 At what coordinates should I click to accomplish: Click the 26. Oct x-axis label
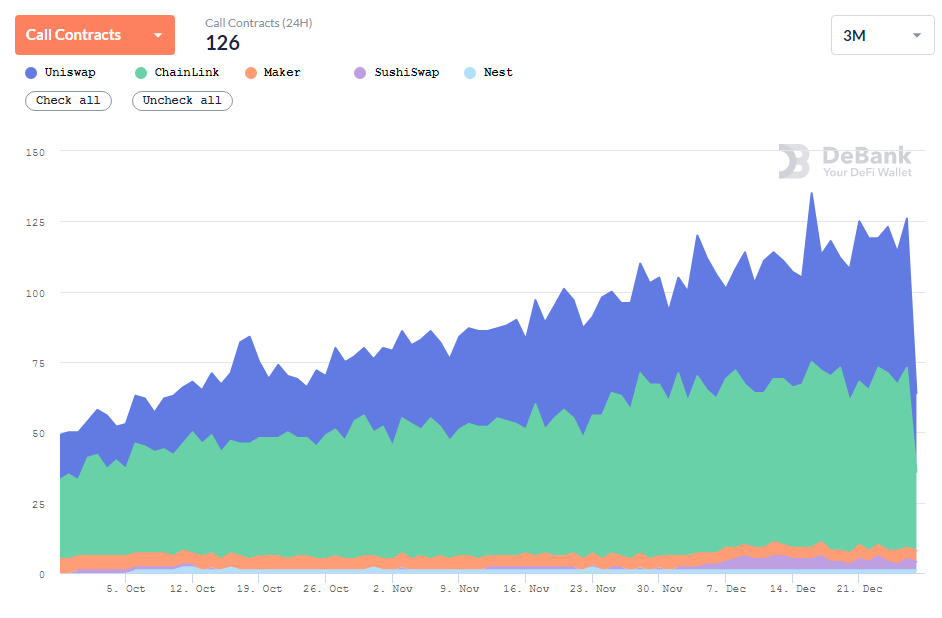tap(326, 589)
